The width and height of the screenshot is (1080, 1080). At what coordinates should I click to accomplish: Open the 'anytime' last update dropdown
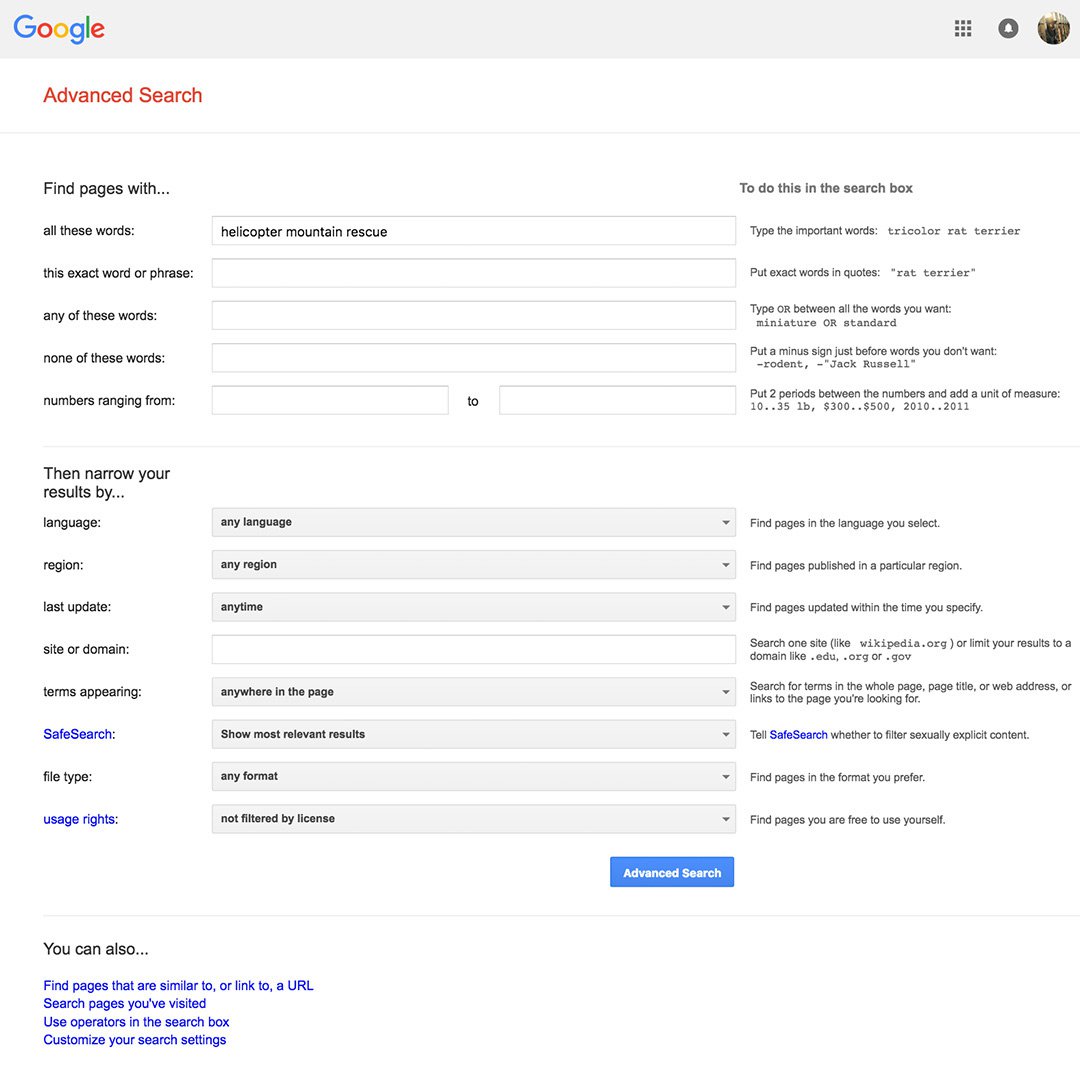pyautogui.click(x=473, y=607)
